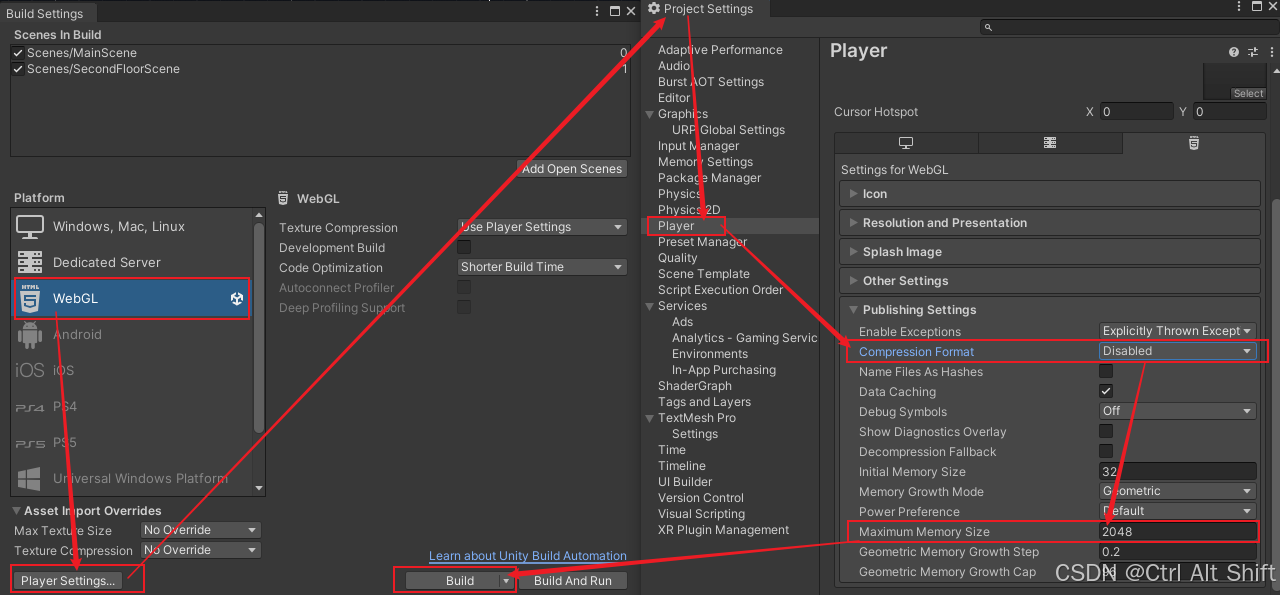Click the Build And Run button
The height and width of the screenshot is (595, 1280).
(573, 581)
